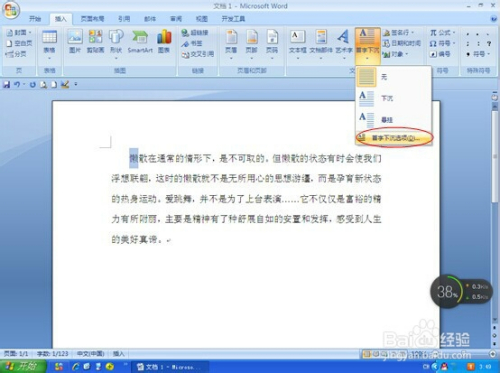Image resolution: width=500 pixels, height=373 pixels.
Task: Toggle 插入 insert mode in status bar
Action: pos(118,354)
